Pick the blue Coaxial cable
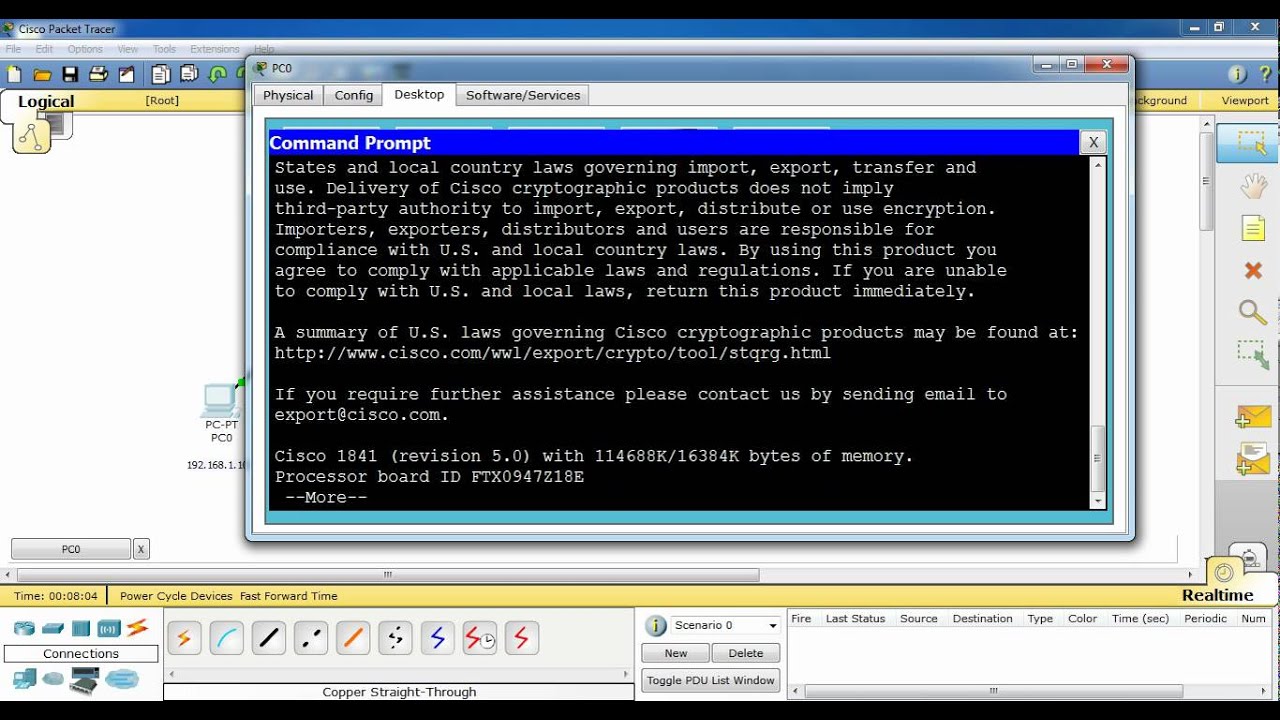Image resolution: width=1280 pixels, height=720 pixels. click(437, 638)
